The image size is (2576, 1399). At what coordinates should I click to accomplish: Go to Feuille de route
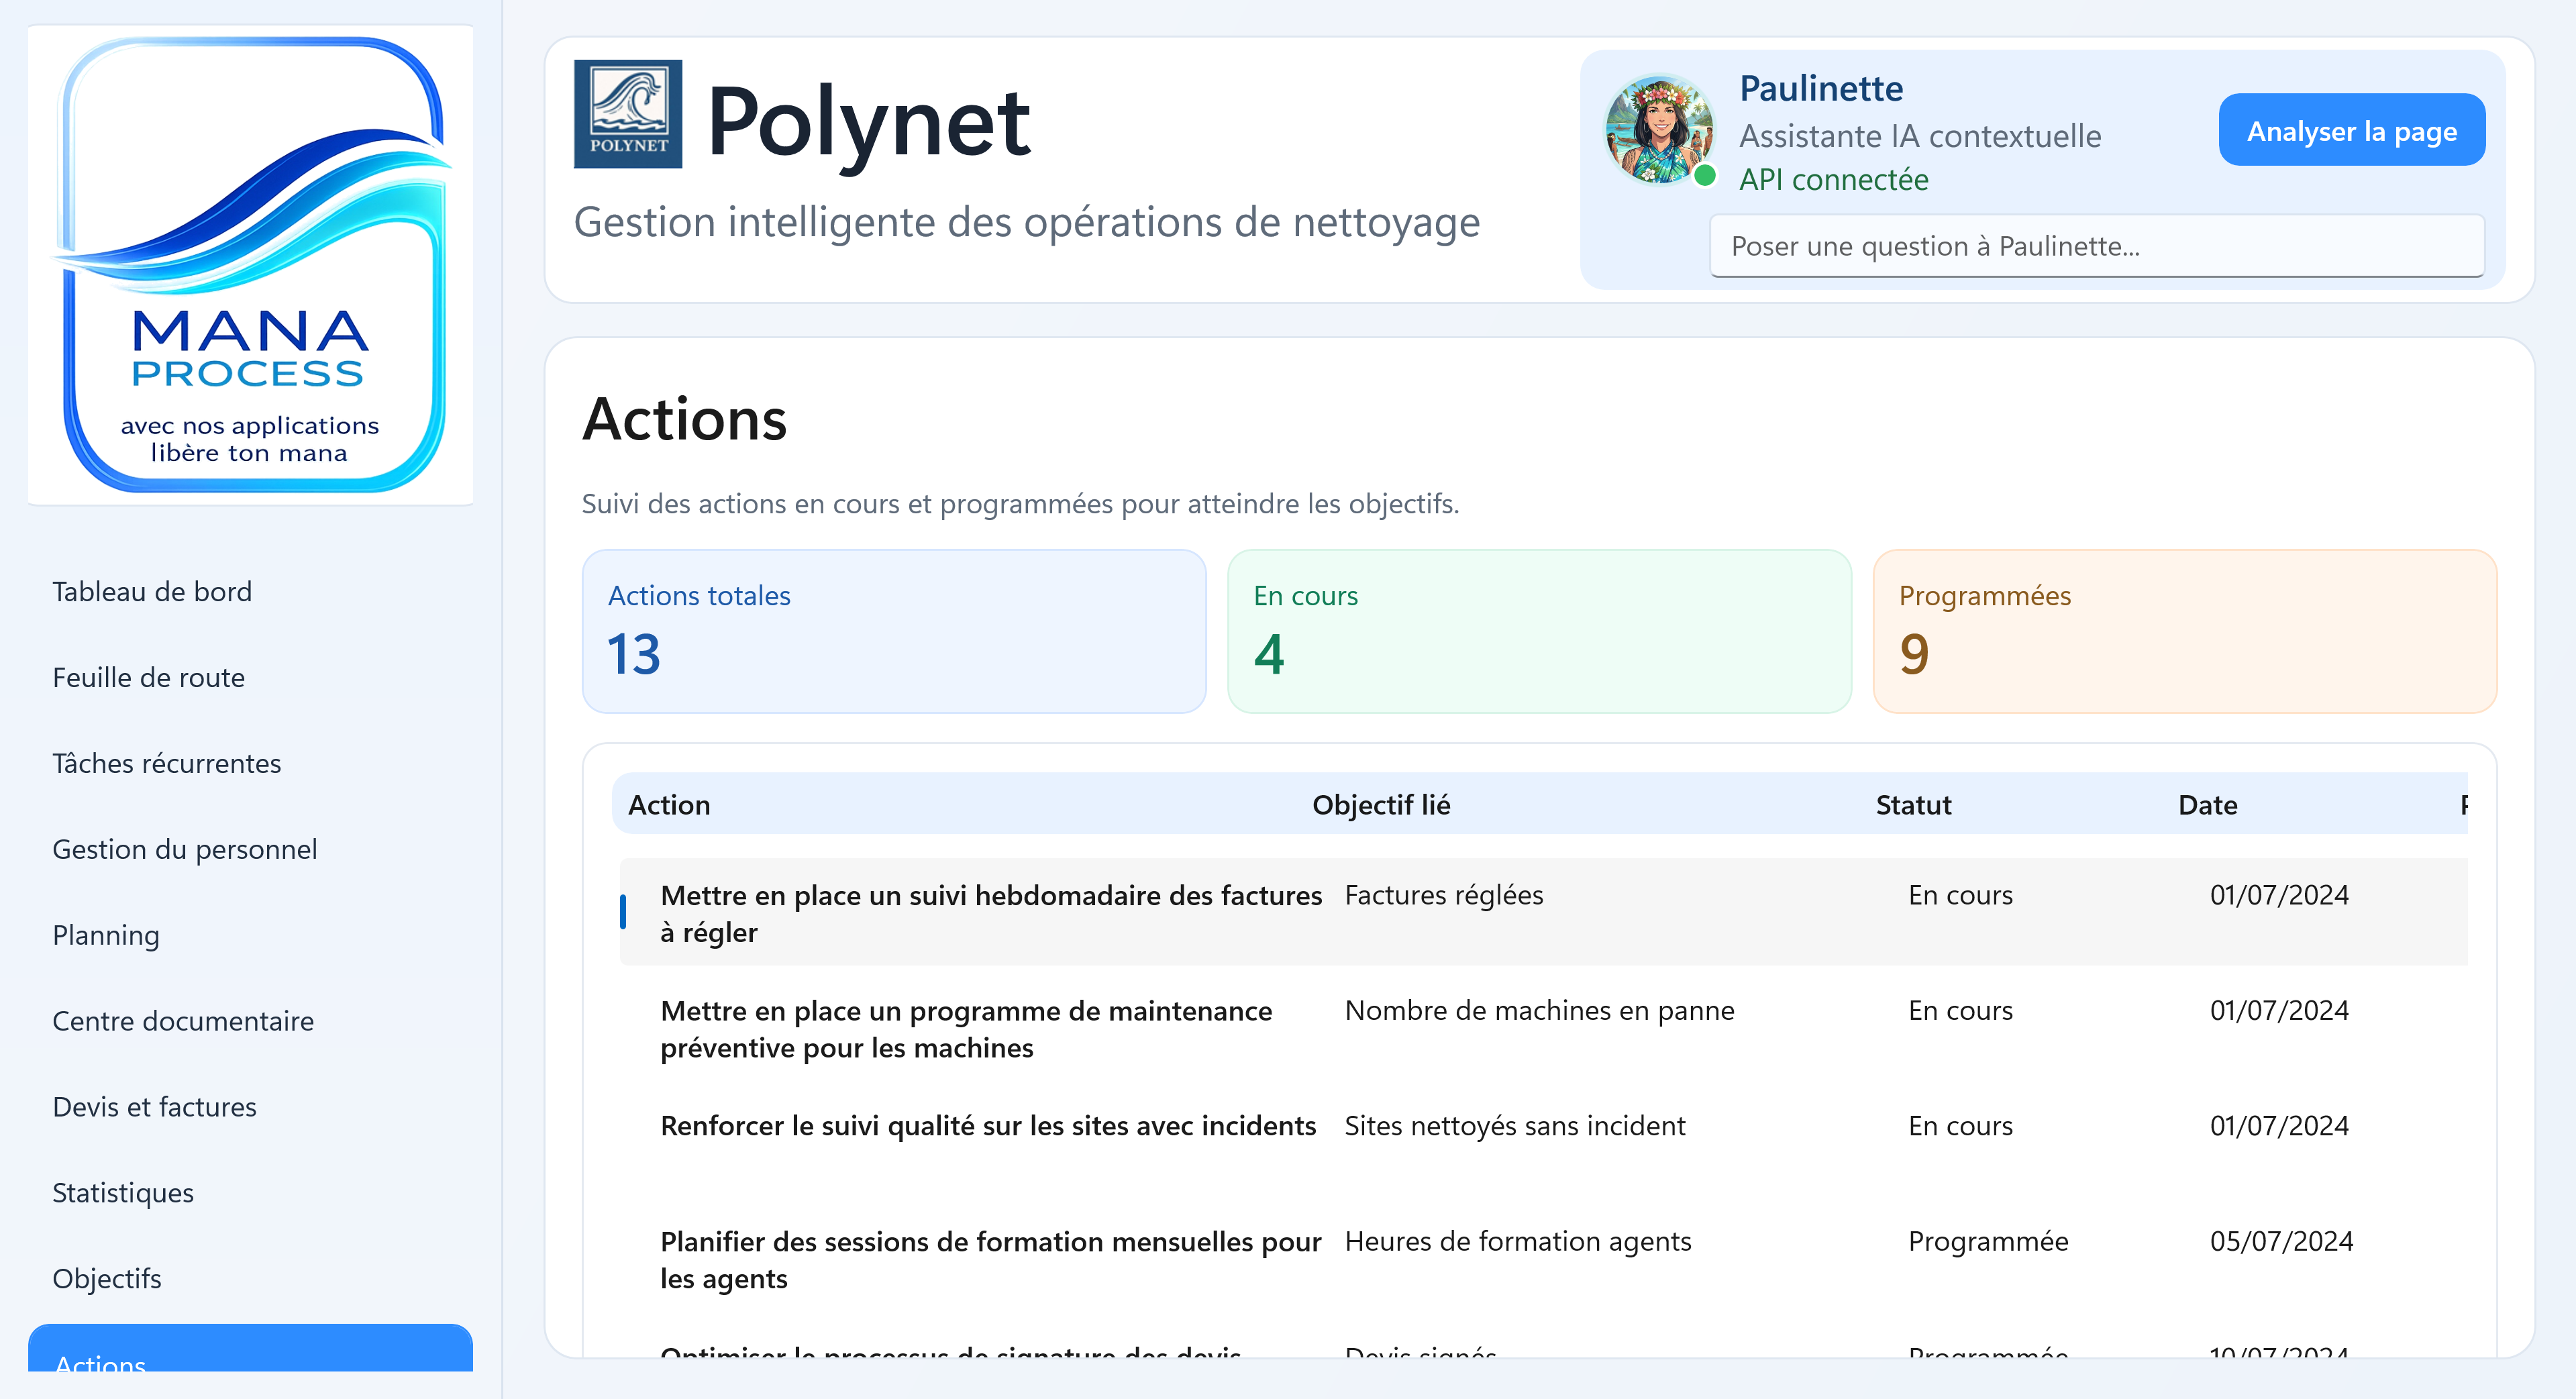(148, 678)
